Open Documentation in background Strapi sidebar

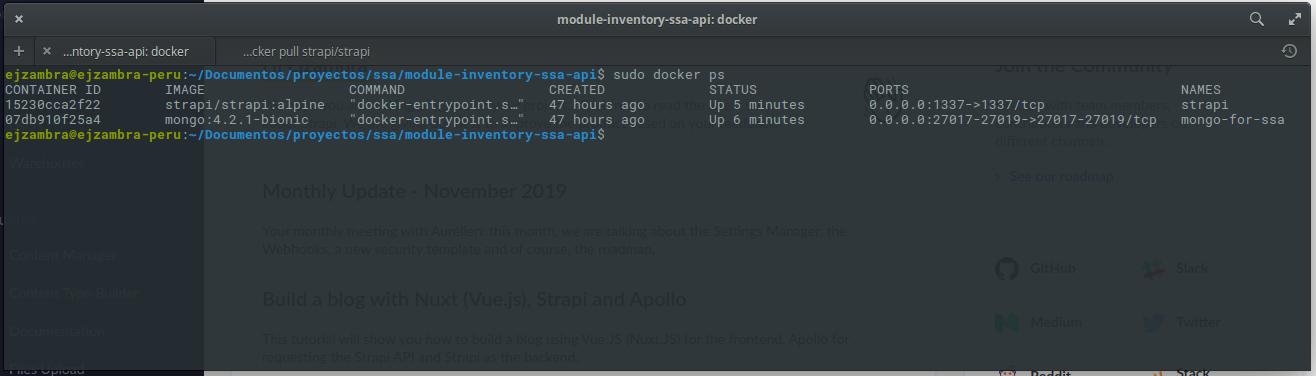[x=57, y=331]
